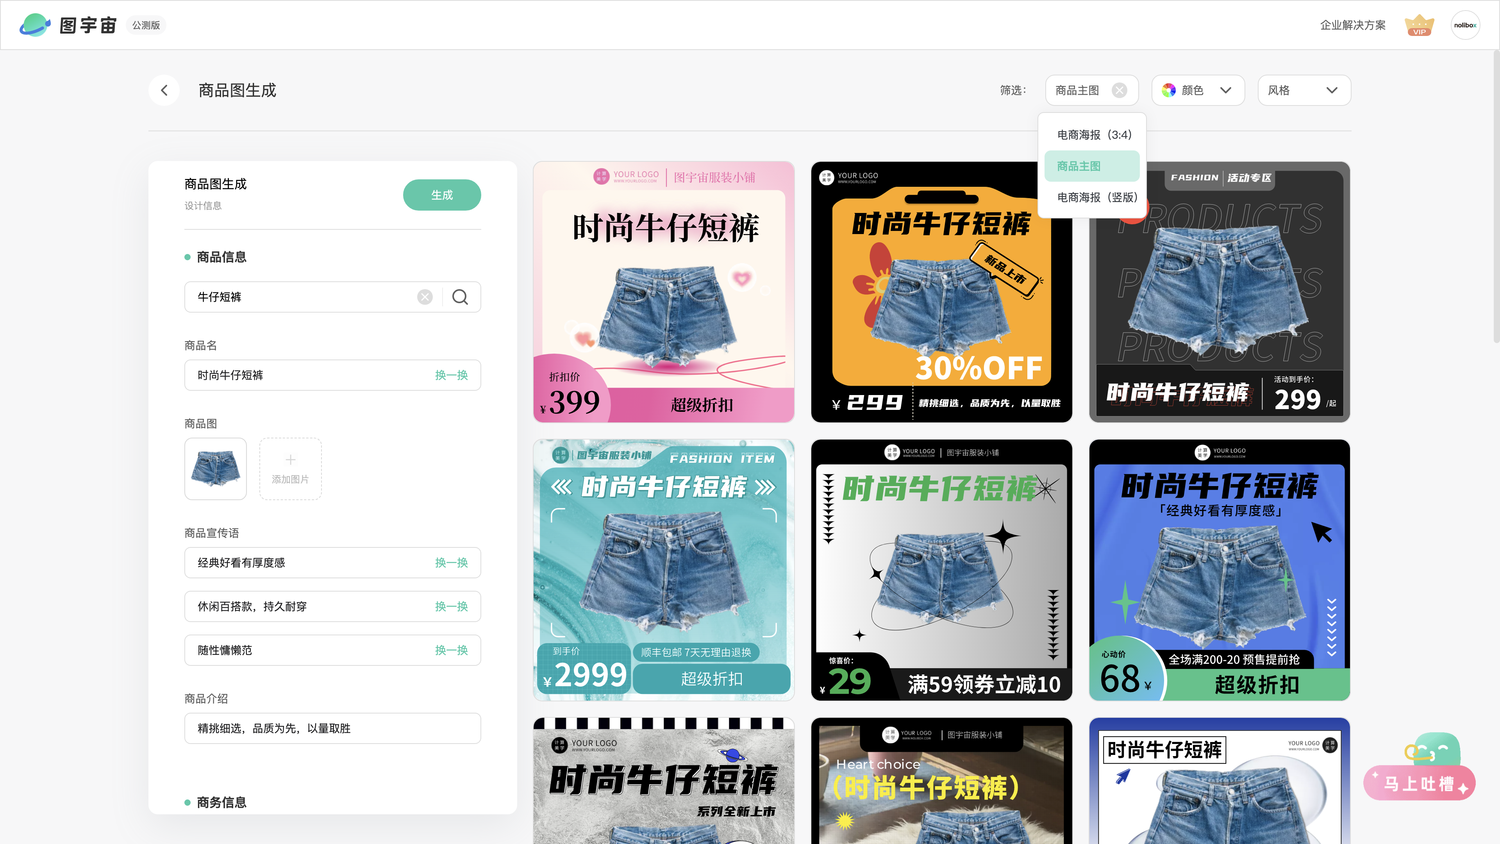The height and width of the screenshot is (844, 1500).
Task: Click the 设计信息 subtitle
Action: tap(203, 206)
